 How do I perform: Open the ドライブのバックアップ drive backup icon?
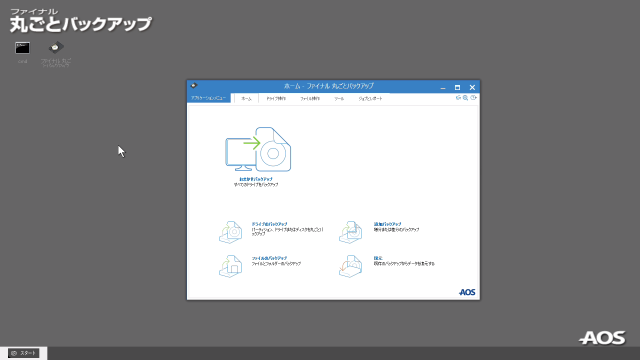231,232
